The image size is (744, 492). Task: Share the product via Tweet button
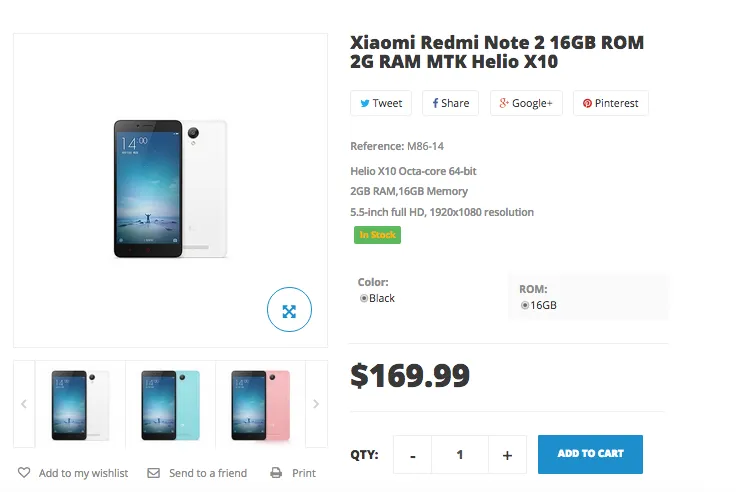click(x=380, y=103)
